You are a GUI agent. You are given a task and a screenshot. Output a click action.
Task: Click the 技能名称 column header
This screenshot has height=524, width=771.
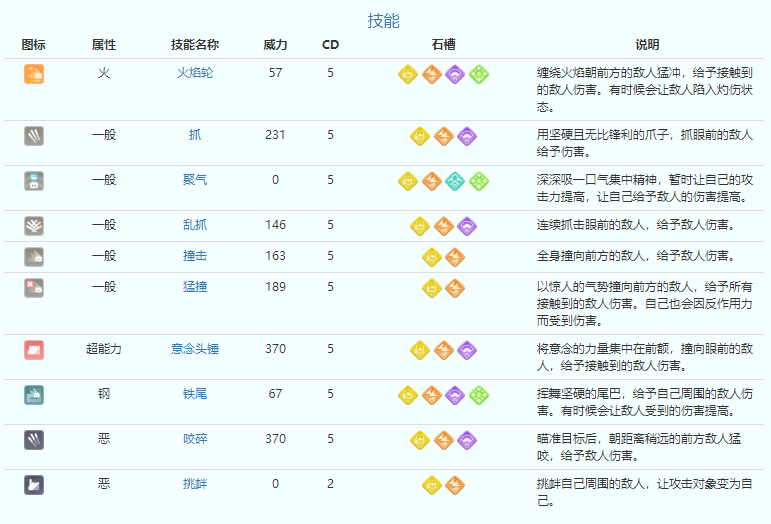[195, 46]
